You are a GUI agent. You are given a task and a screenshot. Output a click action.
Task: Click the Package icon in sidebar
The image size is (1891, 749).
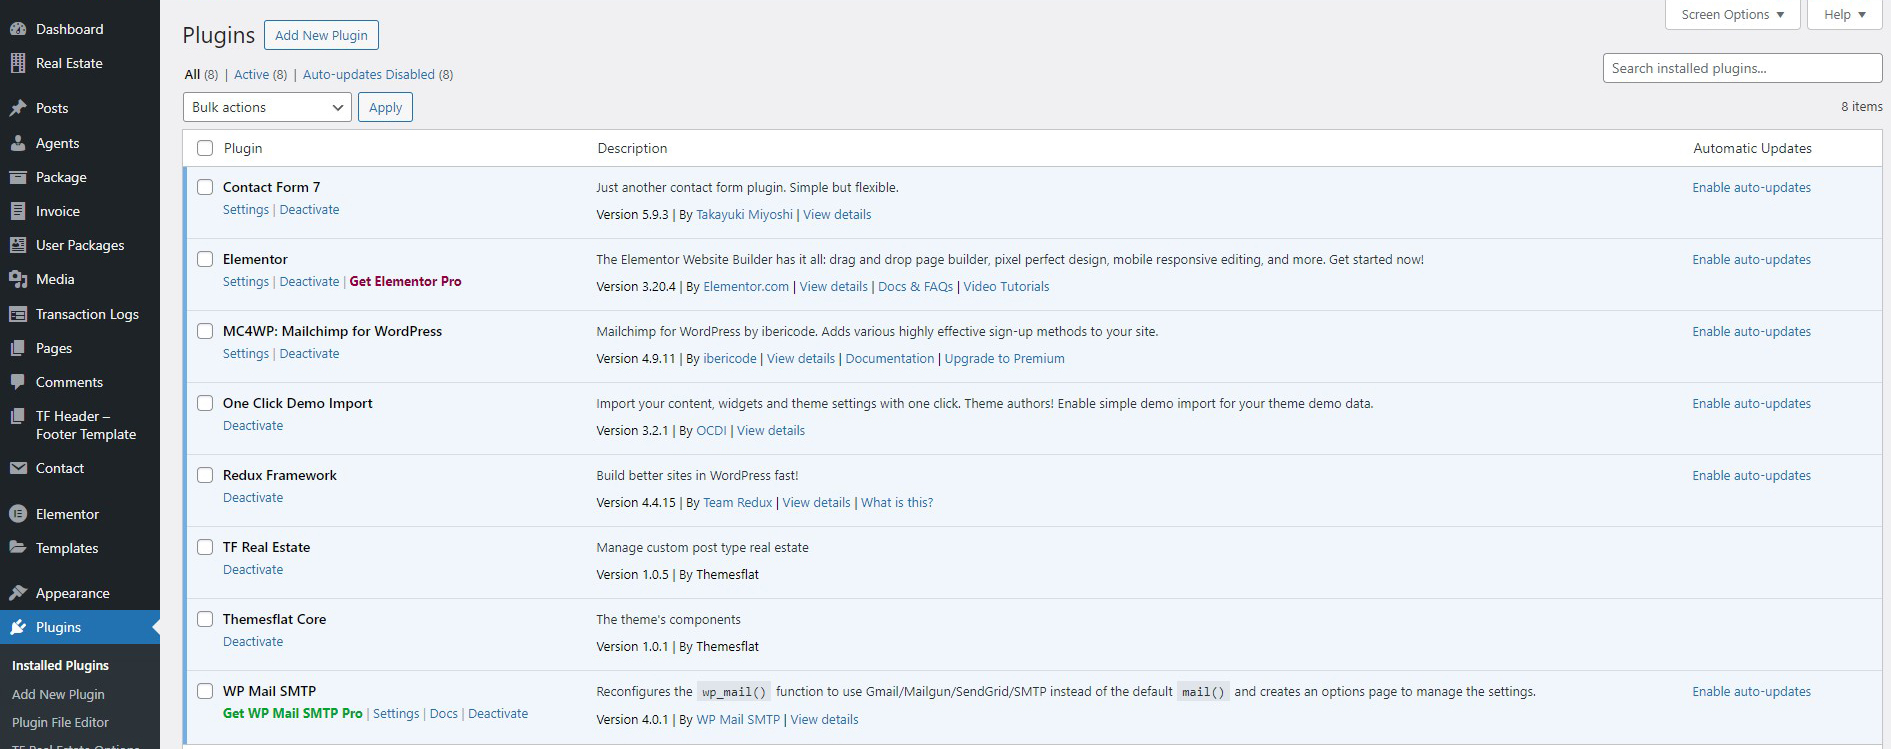point(17,177)
